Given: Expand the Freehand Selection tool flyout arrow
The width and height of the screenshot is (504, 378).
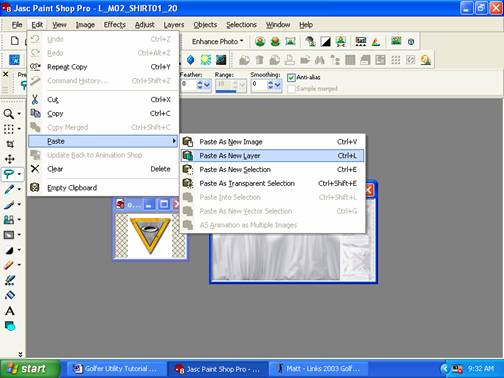Looking at the screenshot, I should 19,174.
